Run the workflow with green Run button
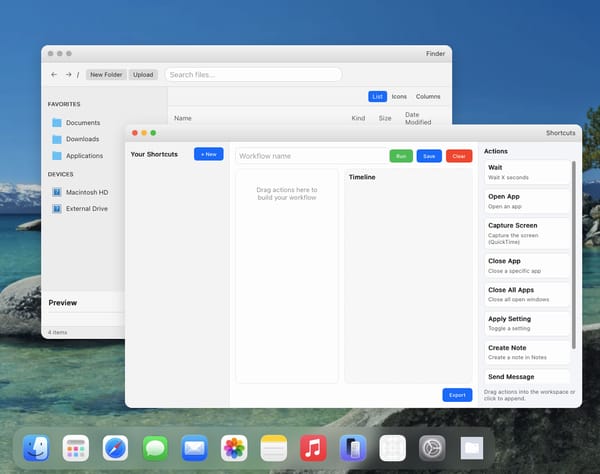This screenshot has height=474, width=600. click(x=401, y=156)
